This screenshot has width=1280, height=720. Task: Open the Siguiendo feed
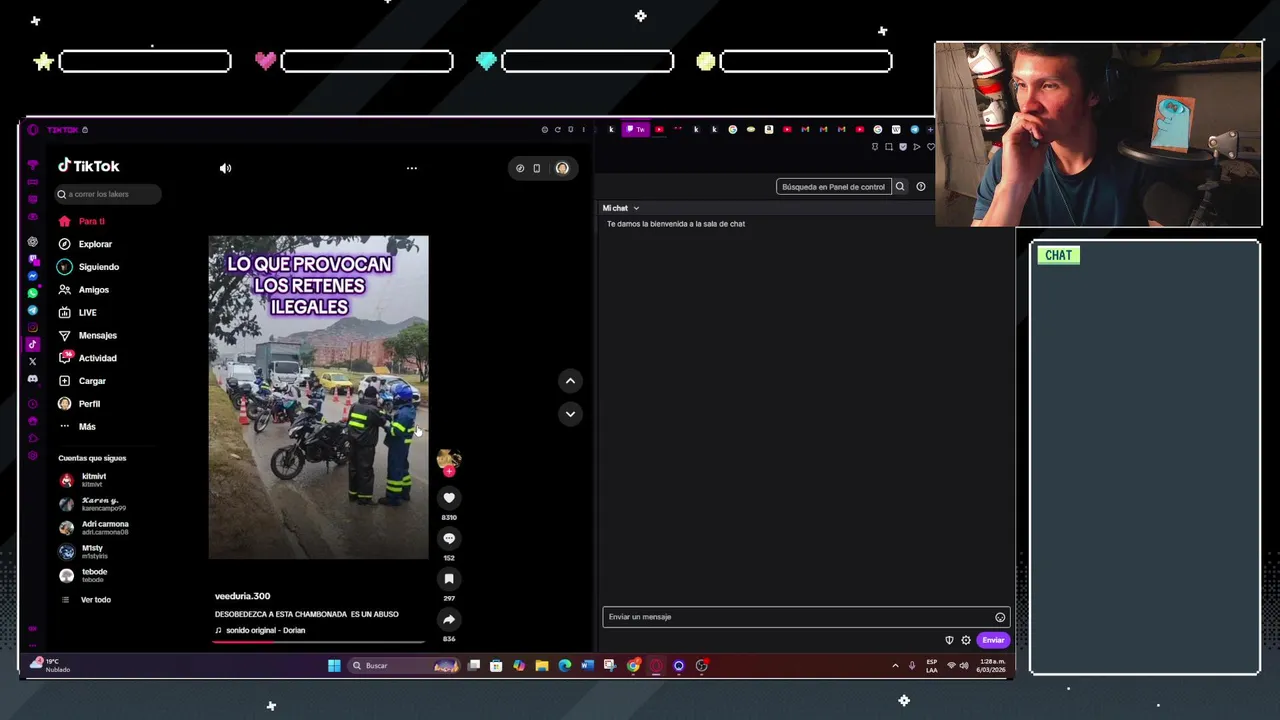click(x=89, y=267)
